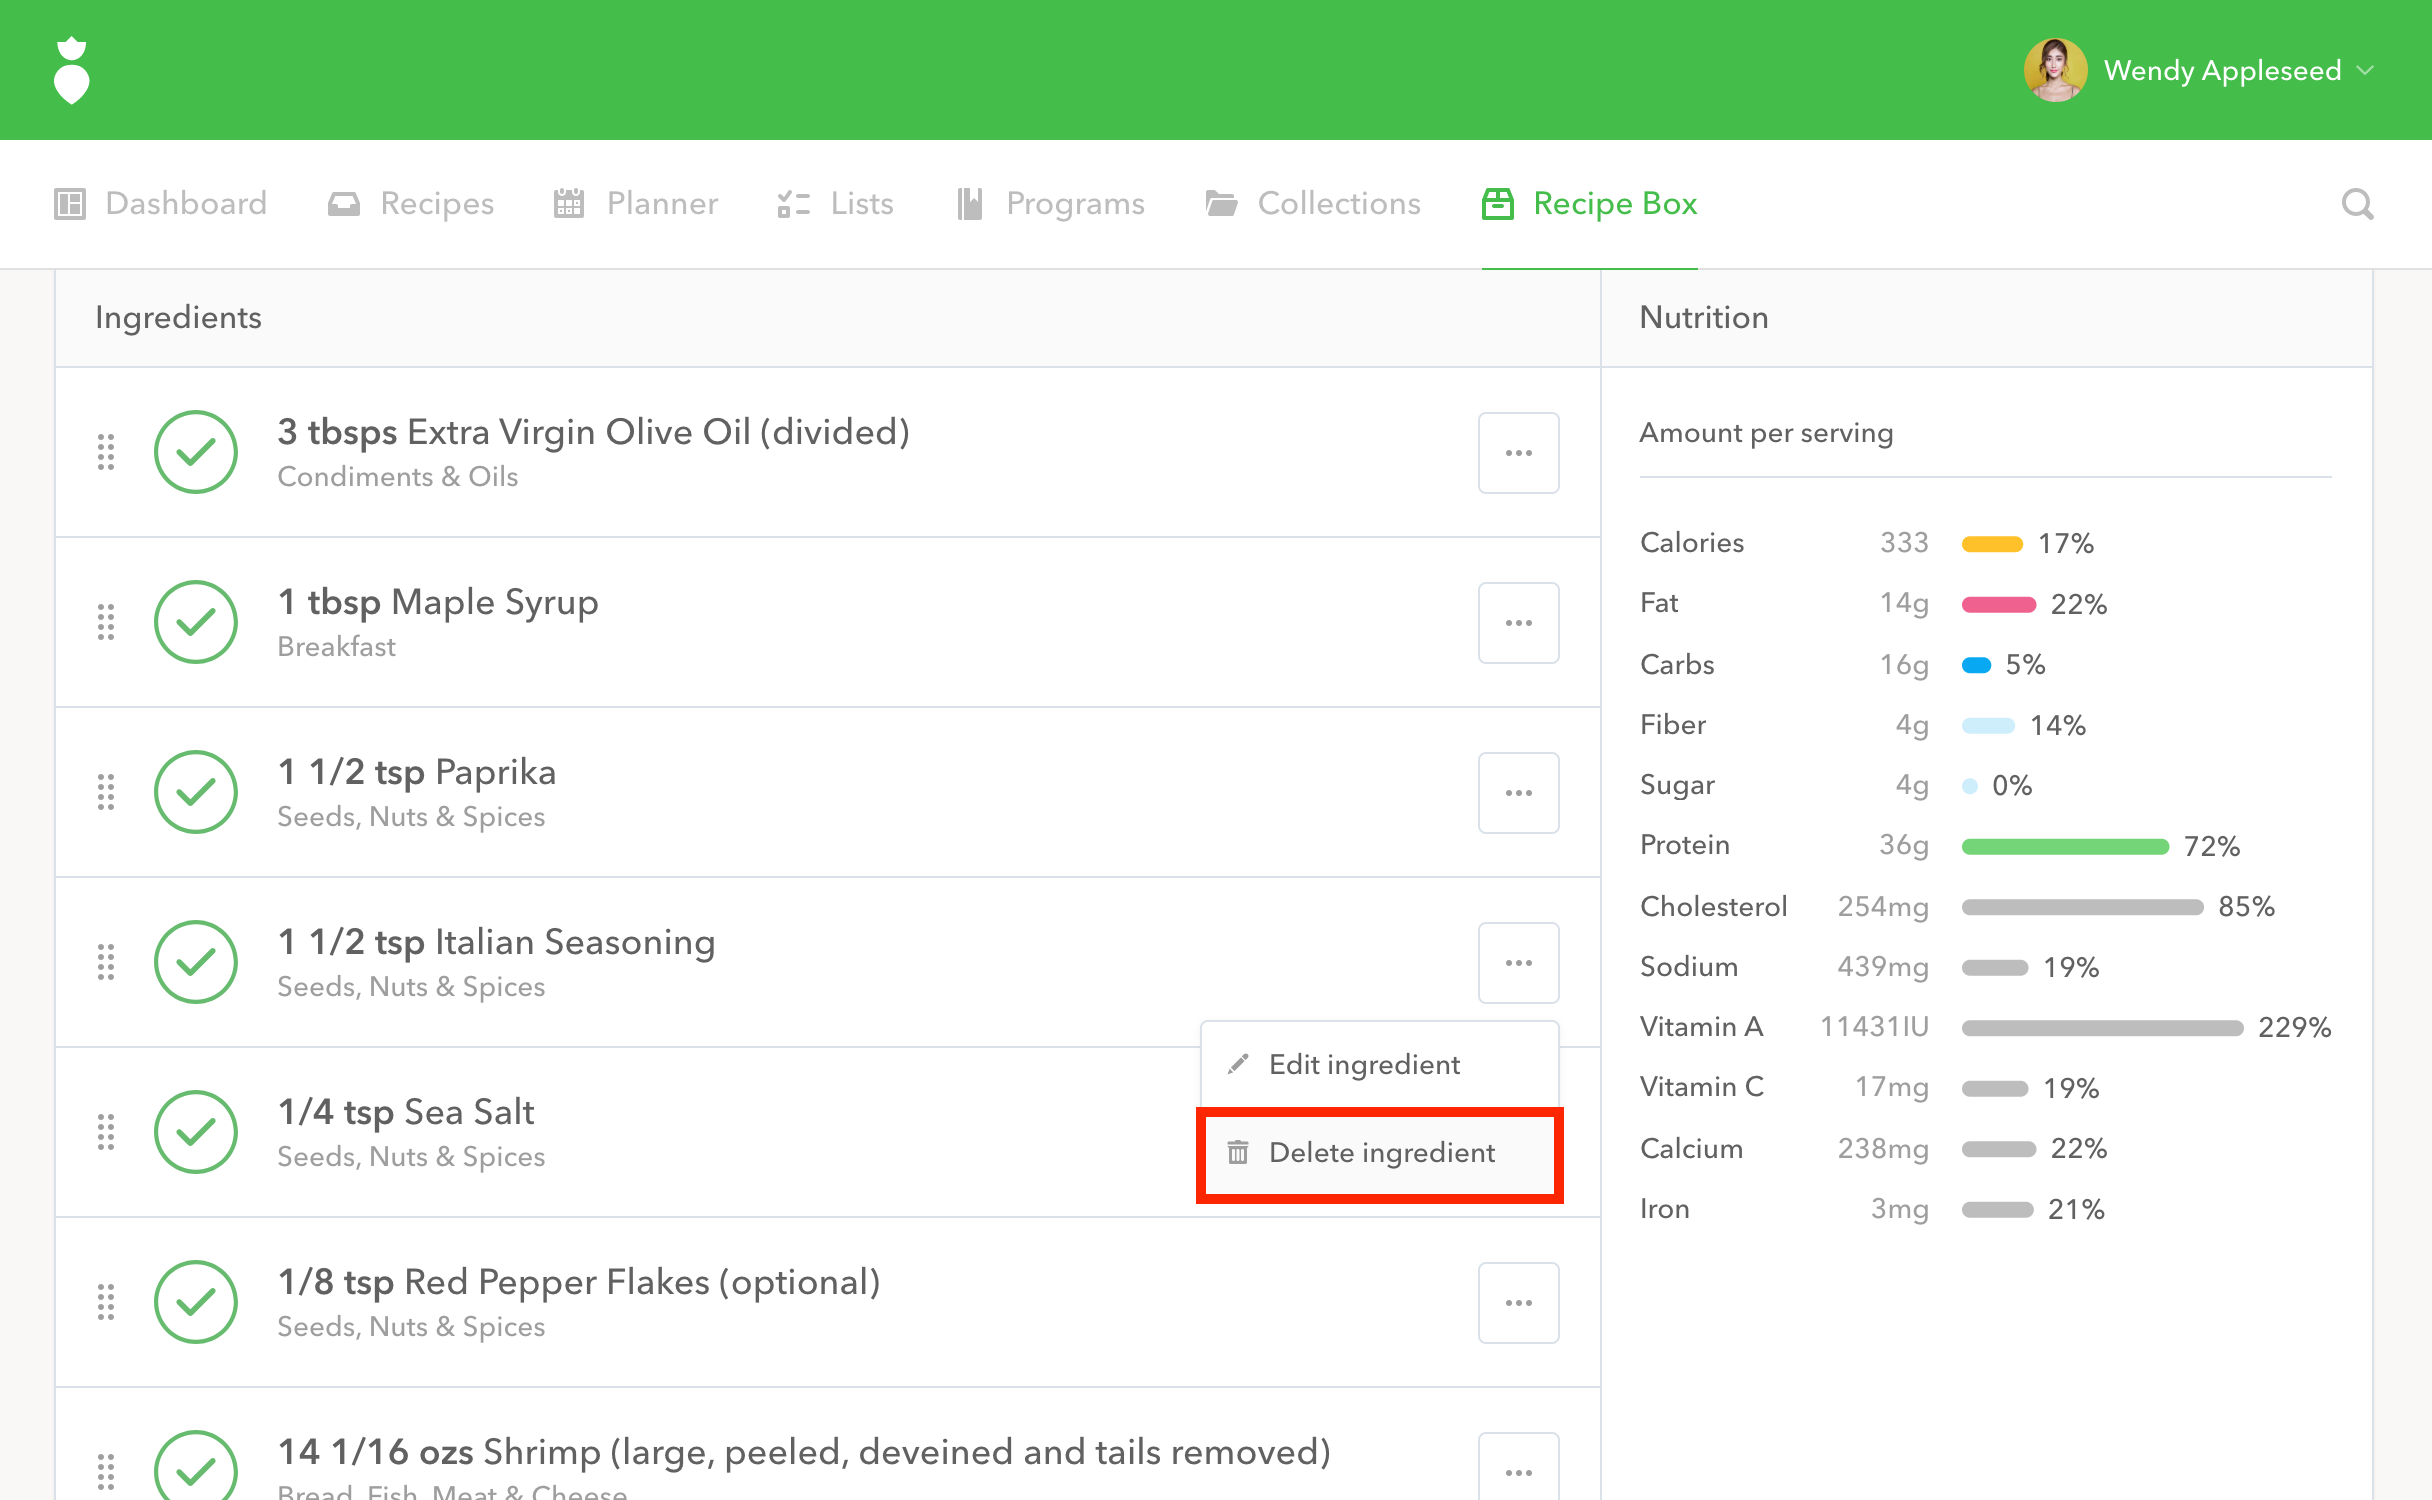2432x1500 pixels.
Task: Click the green Protein progress bar
Action: pyautogui.click(x=2065, y=846)
